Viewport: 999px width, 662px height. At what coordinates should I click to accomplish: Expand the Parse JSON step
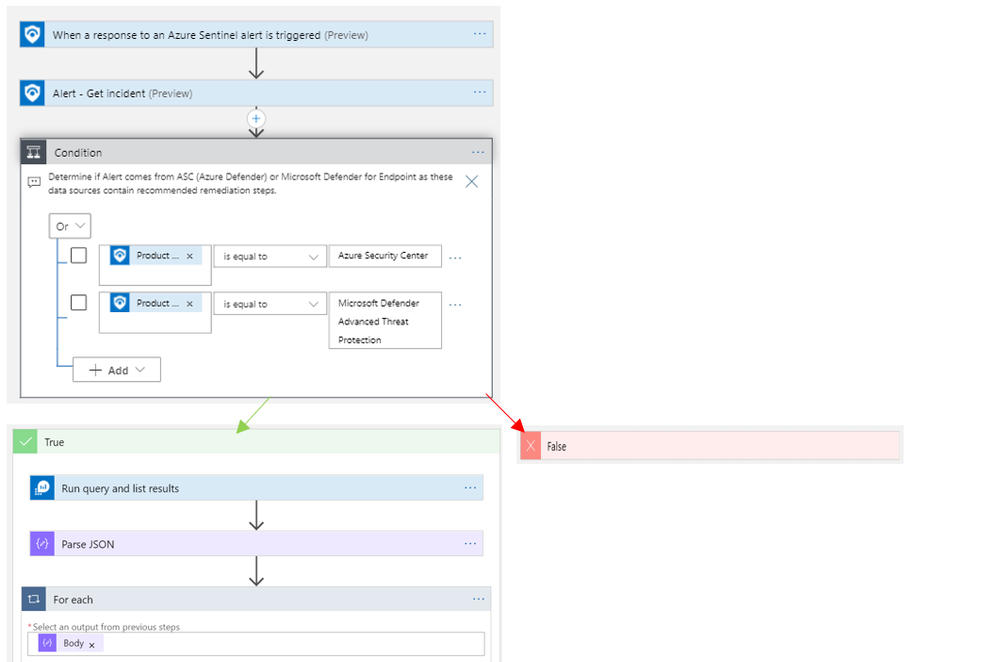tap(256, 543)
